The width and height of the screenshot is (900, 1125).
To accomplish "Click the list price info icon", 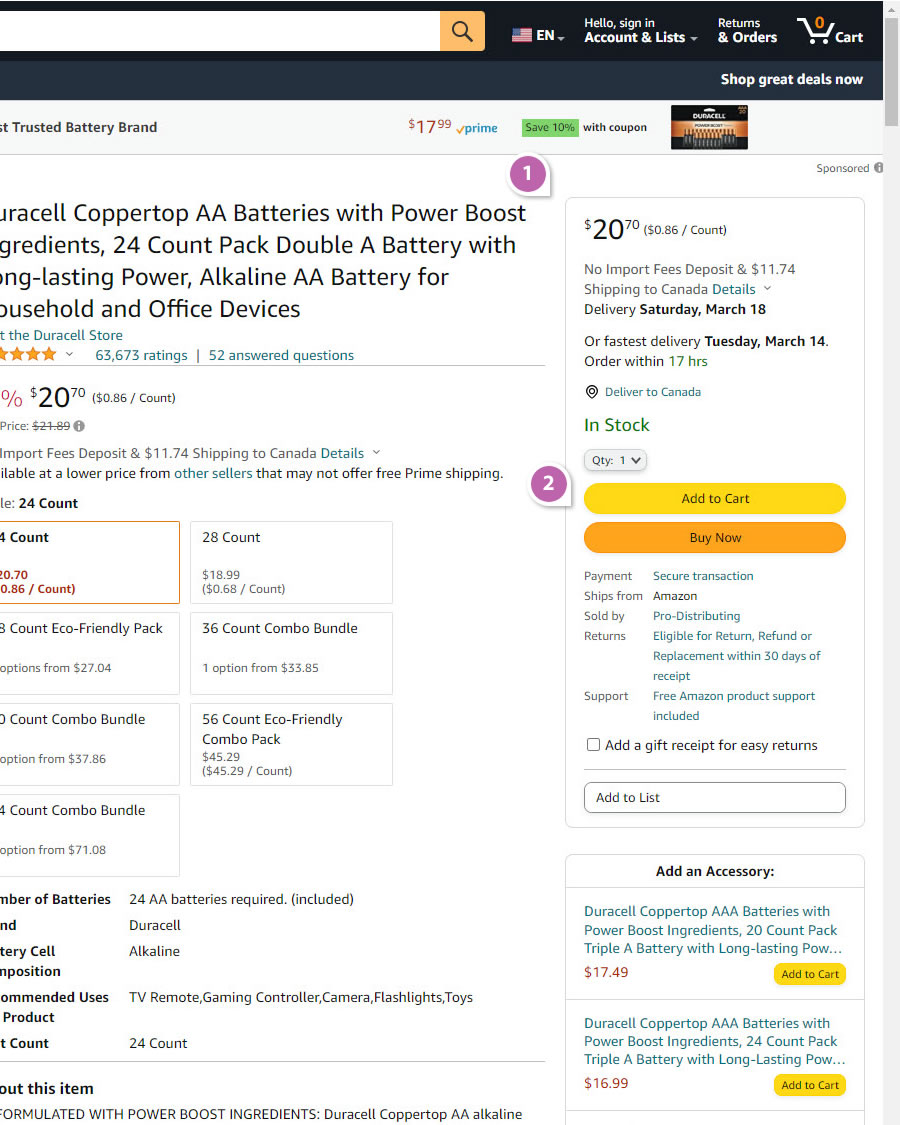I will pos(79,426).
